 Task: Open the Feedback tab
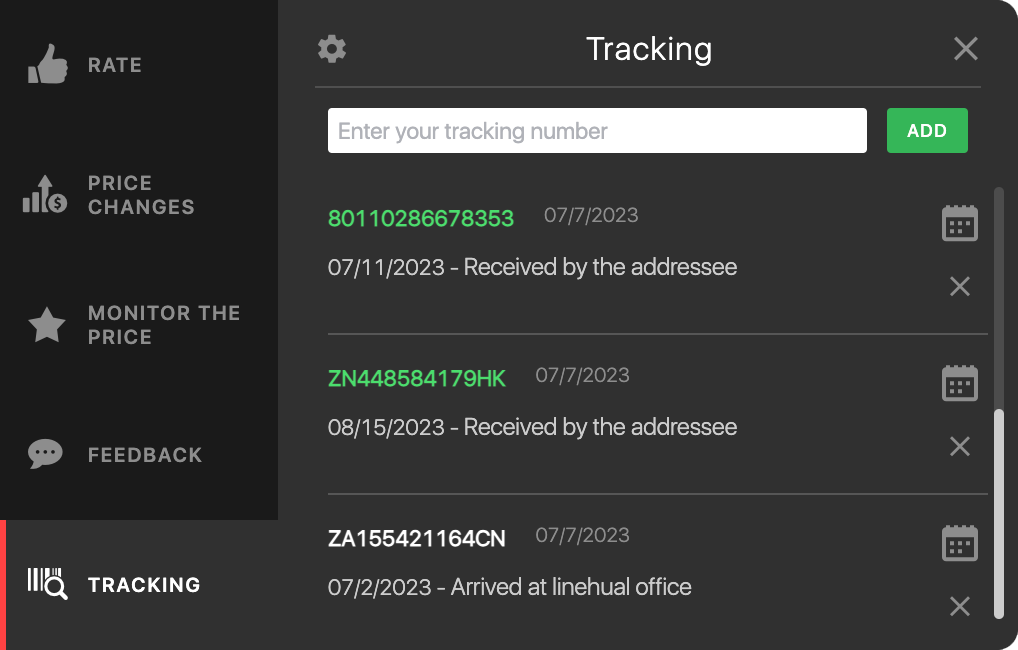(x=144, y=455)
